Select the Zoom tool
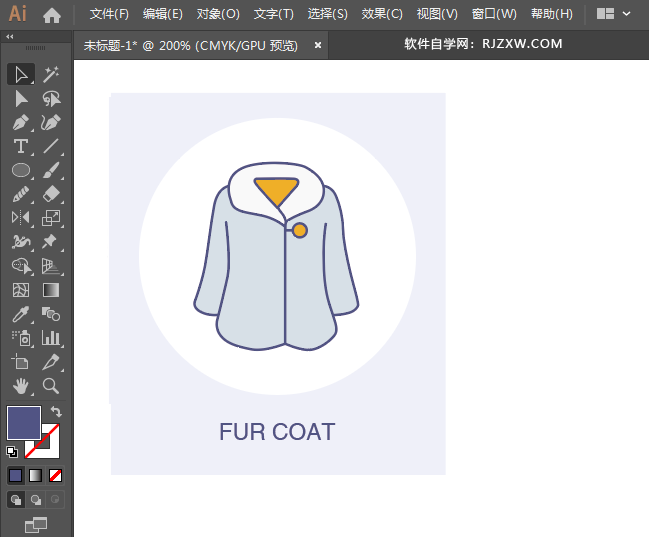 pos(51,386)
